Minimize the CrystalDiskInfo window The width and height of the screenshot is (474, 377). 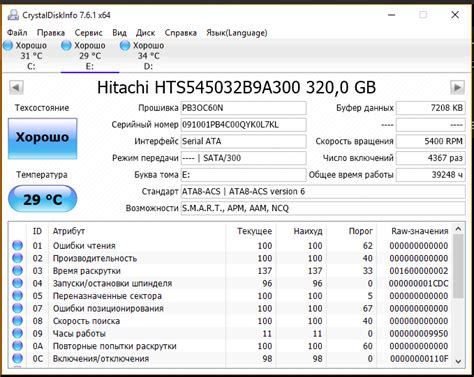(392, 15)
